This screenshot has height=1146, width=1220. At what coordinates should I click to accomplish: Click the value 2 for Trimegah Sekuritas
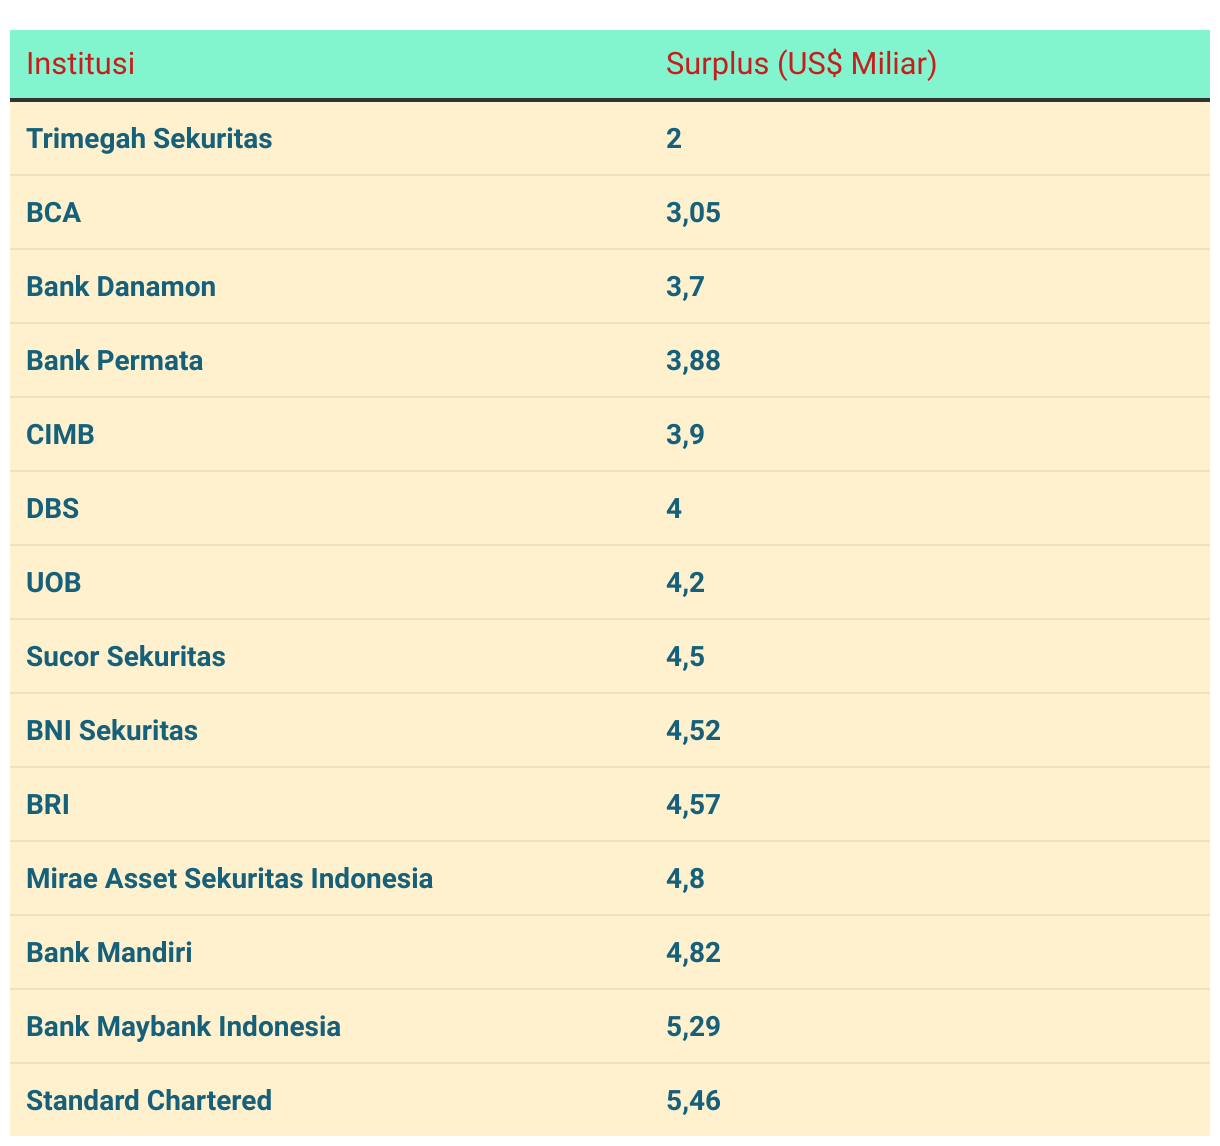(x=674, y=138)
